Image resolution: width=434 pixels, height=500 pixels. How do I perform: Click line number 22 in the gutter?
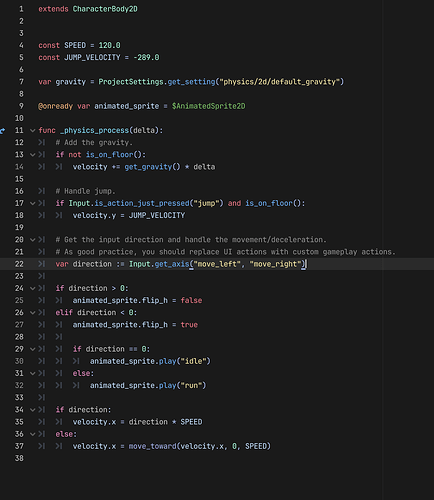(19, 264)
